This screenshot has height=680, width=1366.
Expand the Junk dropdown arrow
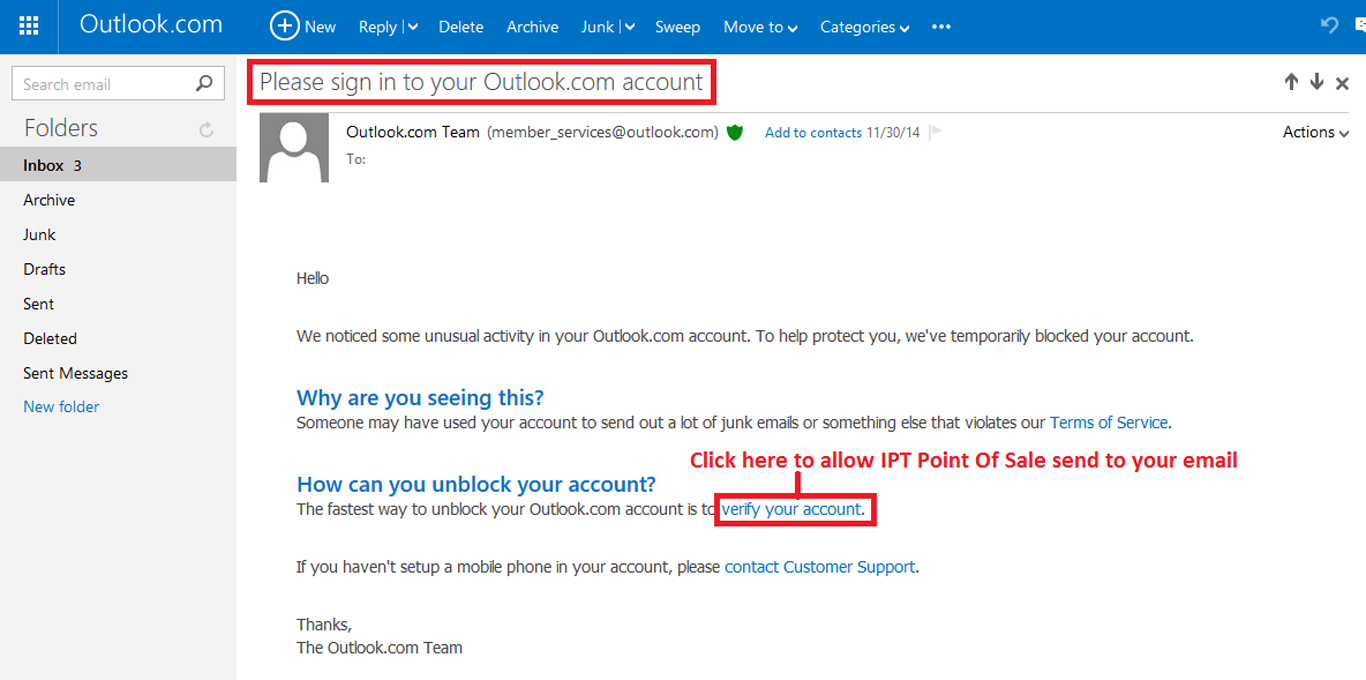[629, 28]
